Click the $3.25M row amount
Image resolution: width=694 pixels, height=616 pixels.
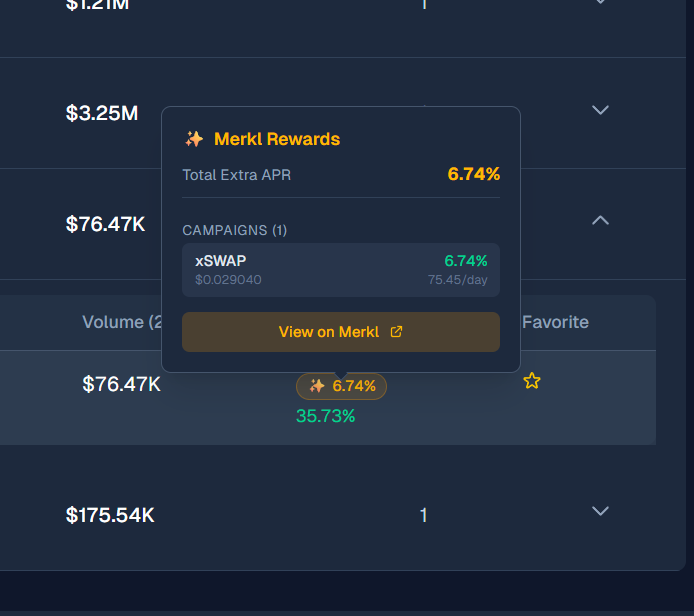(x=102, y=113)
